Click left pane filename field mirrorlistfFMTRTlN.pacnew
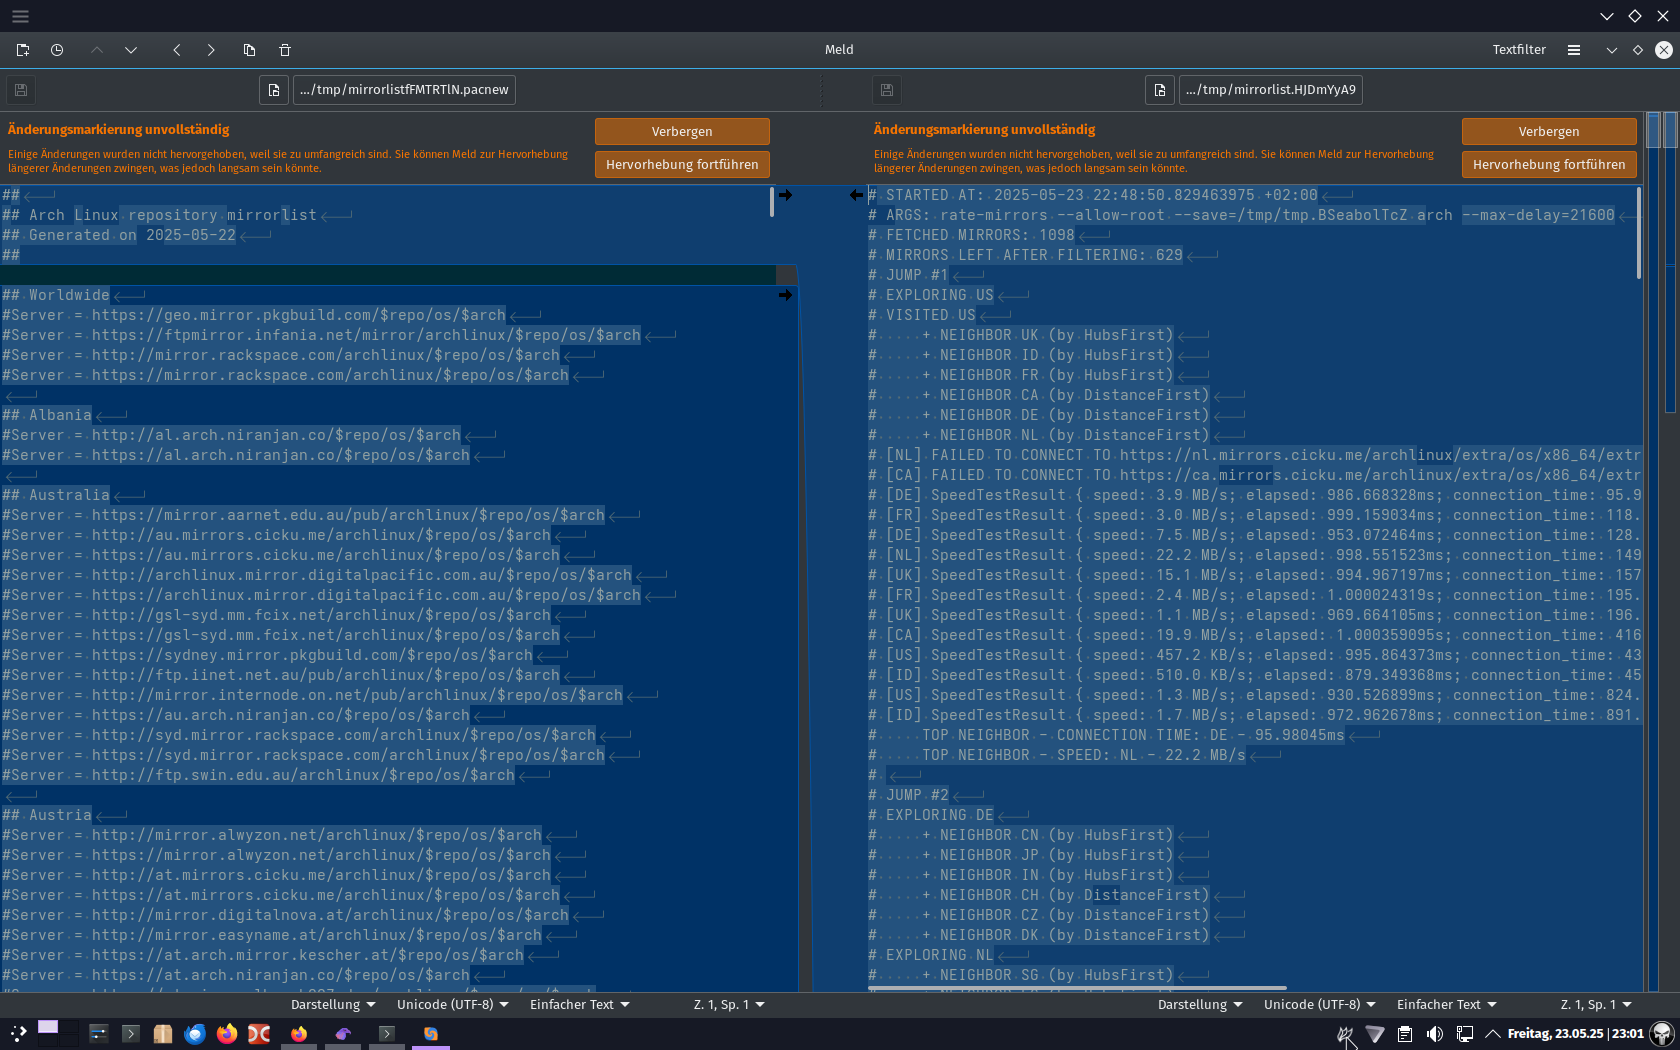Screen dimensions: 1680x1050 click(x=404, y=90)
